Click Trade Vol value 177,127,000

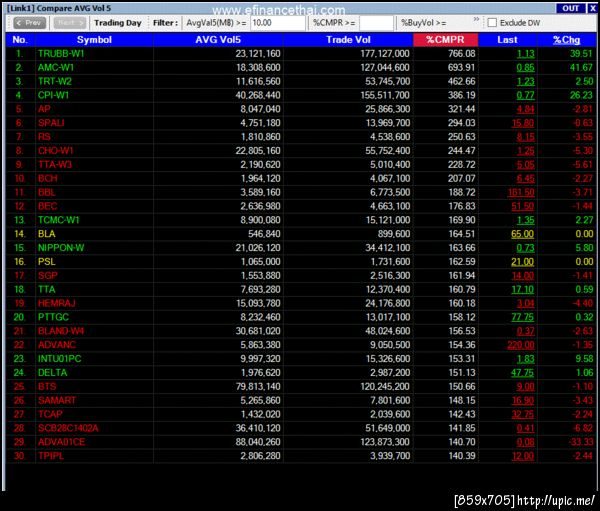(x=385, y=54)
